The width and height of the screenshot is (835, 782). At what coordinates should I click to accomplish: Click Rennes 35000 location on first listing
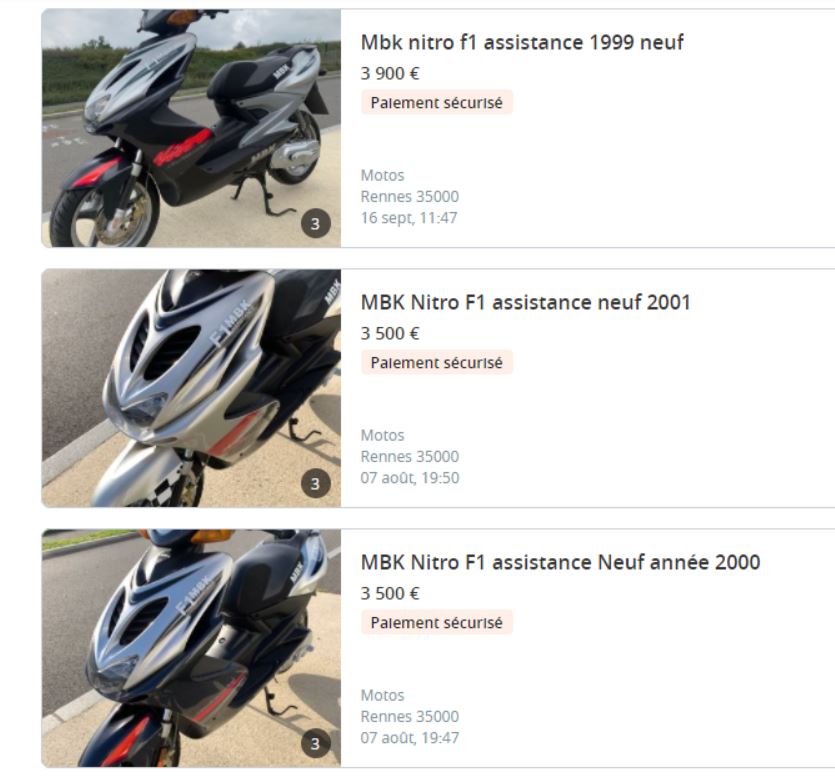pos(410,197)
